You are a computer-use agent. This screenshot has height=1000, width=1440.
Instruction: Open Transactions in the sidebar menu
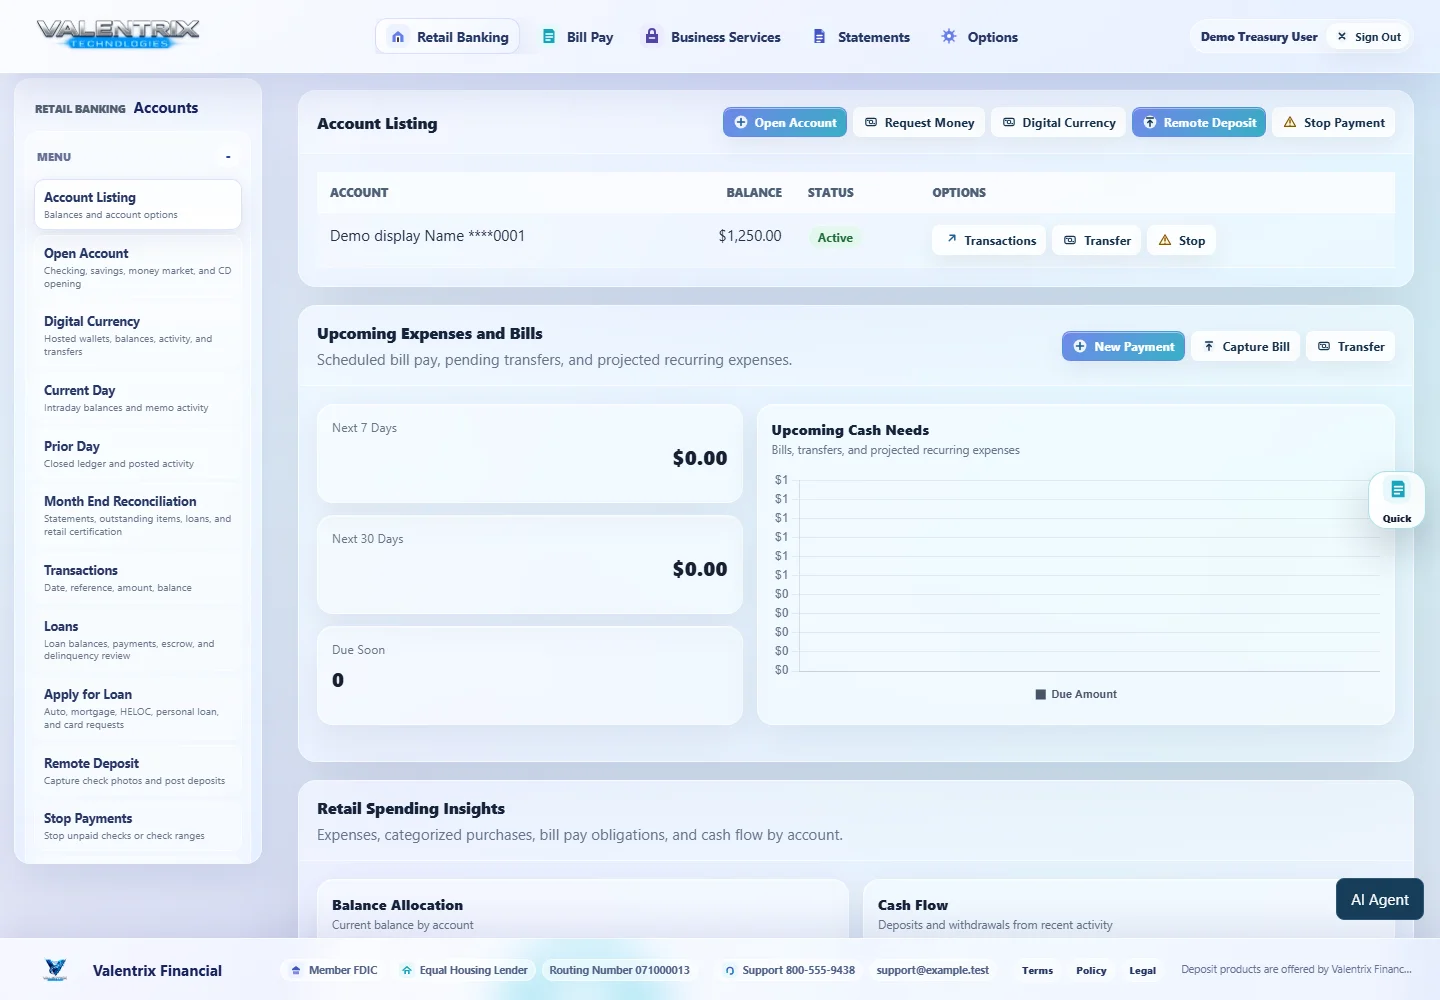pos(138,578)
